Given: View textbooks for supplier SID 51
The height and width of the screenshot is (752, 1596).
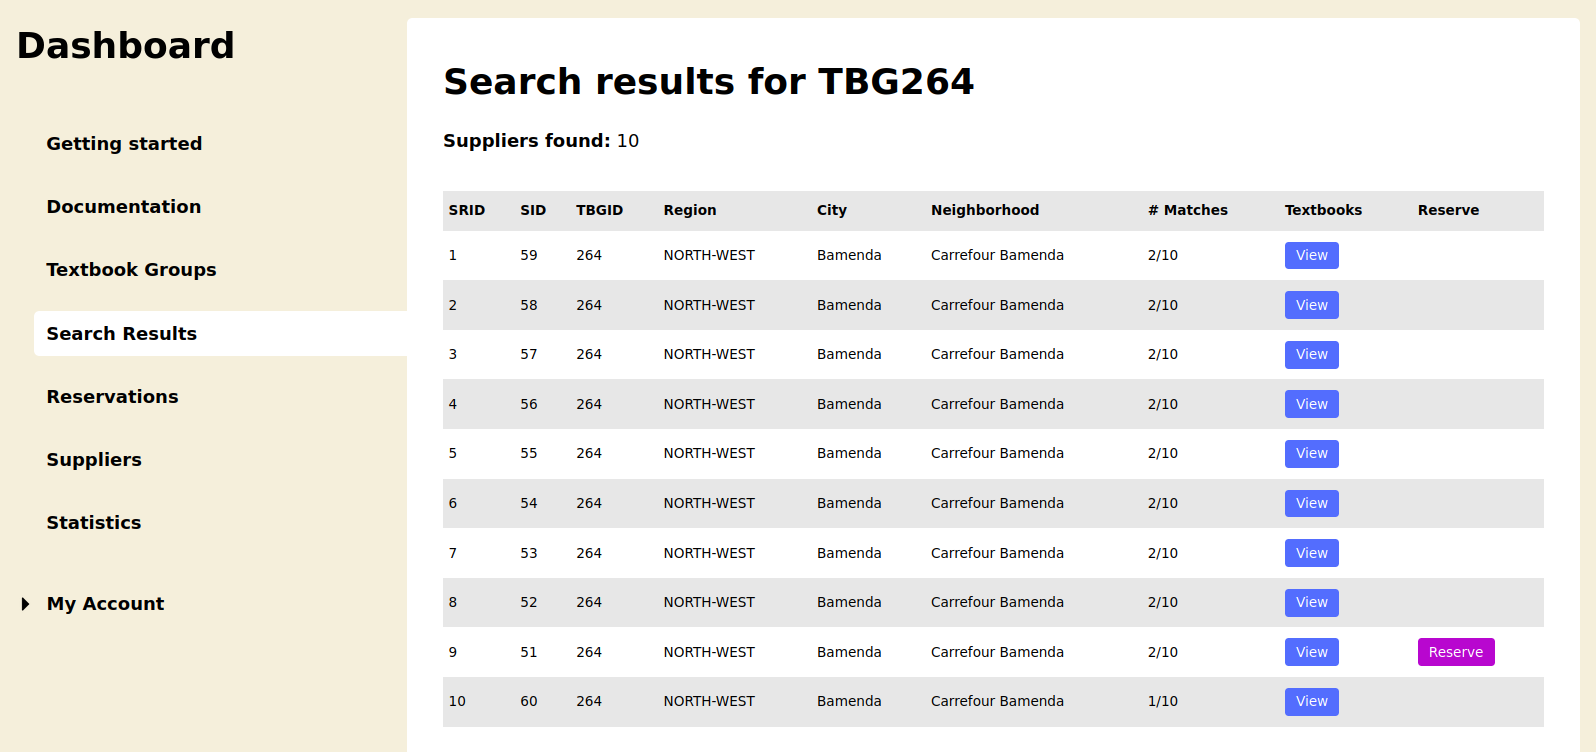Looking at the screenshot, I should 1311,652.
